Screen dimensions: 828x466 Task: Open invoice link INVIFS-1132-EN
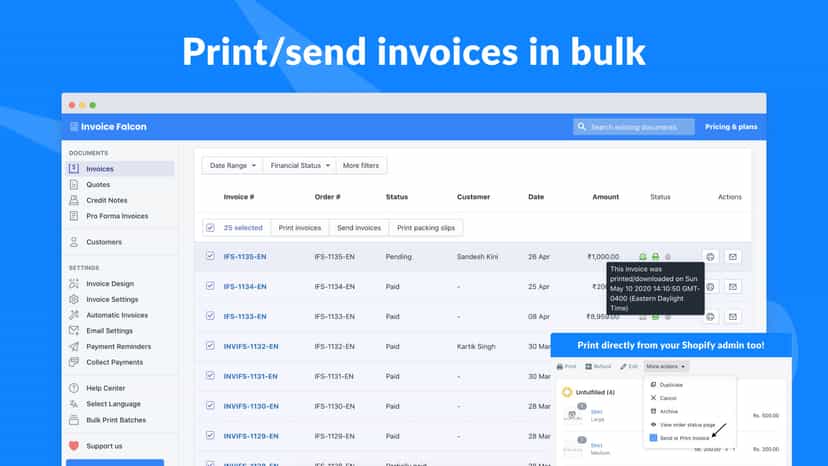pyautogui.click(x=251, y=347)
